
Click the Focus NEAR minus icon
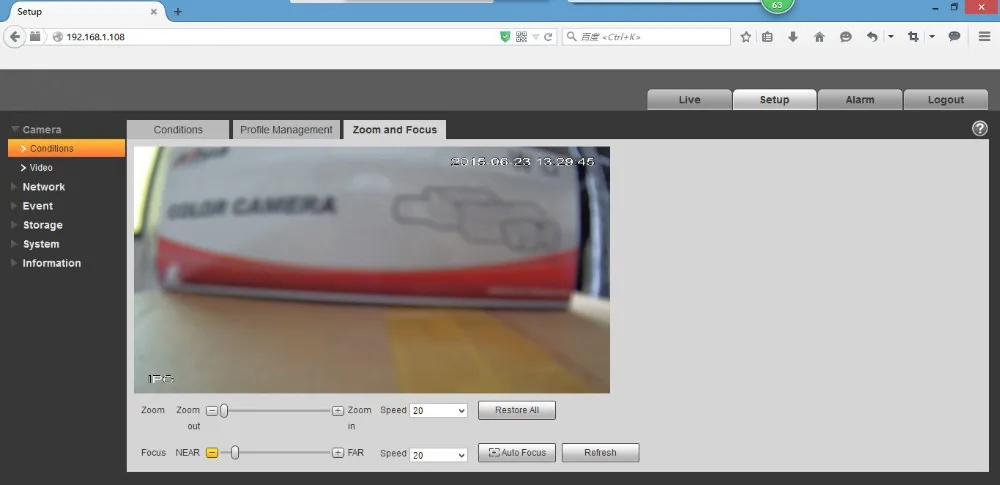212,452
